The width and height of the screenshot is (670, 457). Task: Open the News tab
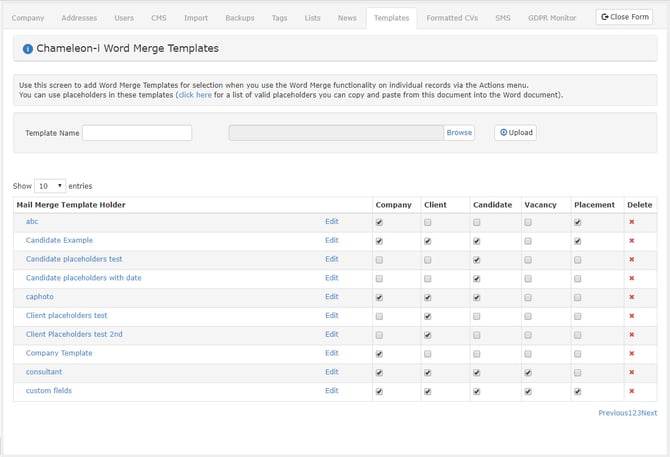point(347,18)
